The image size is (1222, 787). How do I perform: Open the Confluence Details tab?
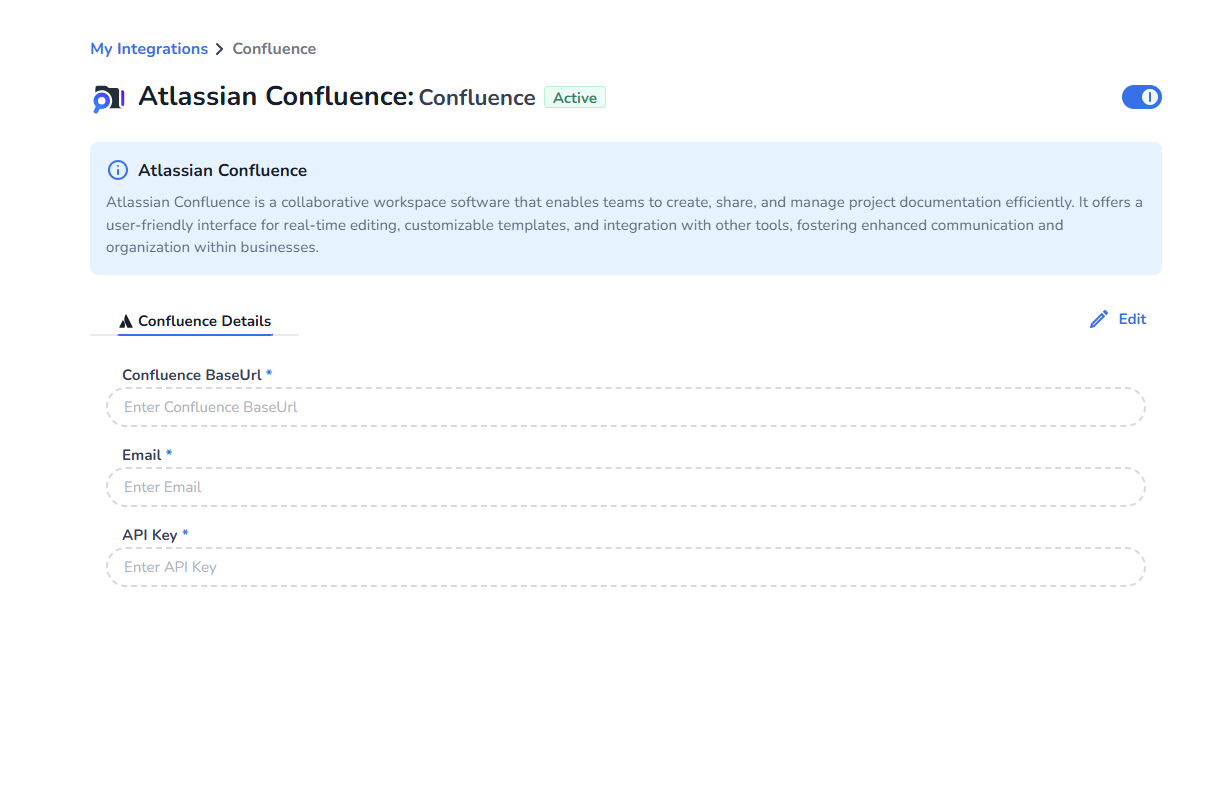195,321
